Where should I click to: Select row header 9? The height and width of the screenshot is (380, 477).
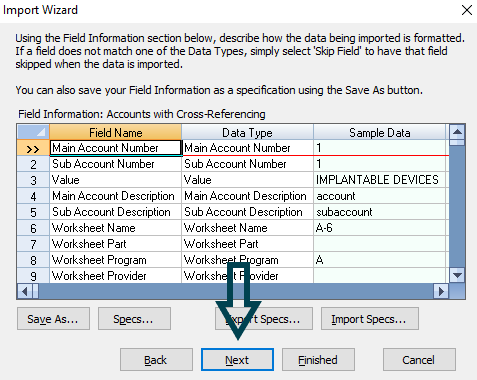pos(33,276)
